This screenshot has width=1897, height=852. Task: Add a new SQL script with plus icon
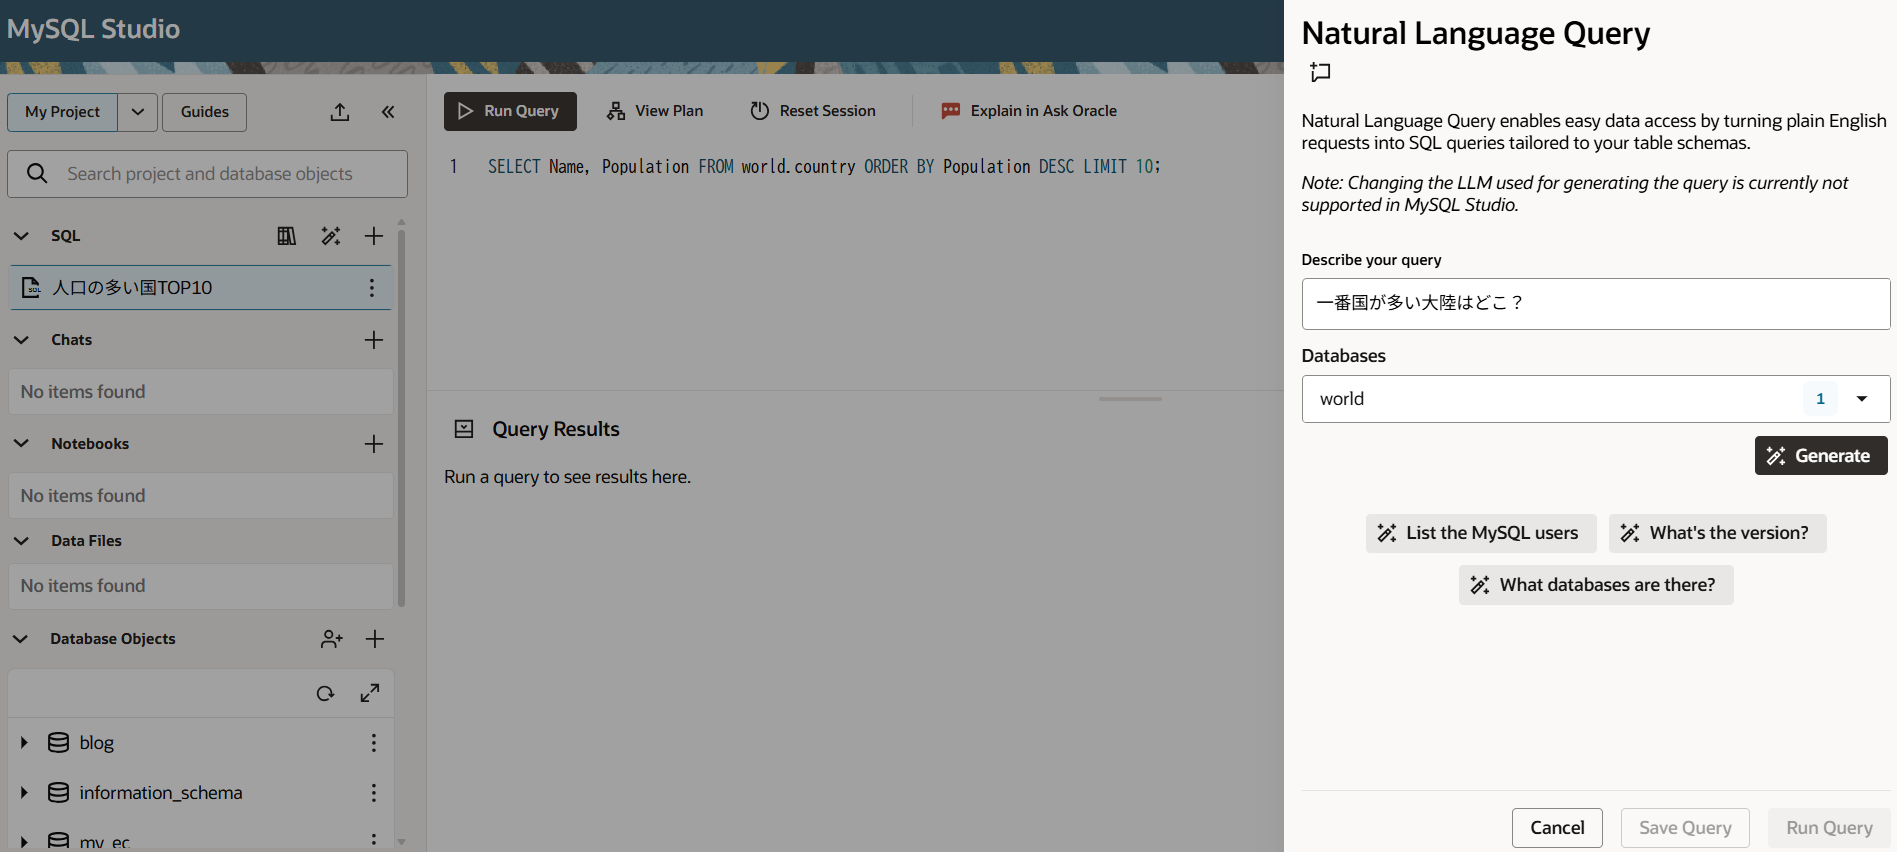click(x=374, y=236)
